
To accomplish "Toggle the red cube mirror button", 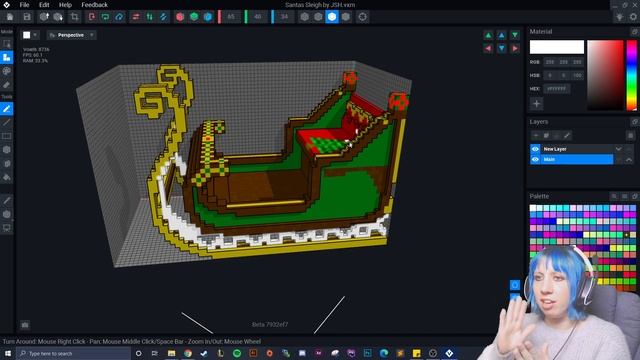I will (180, 17).
